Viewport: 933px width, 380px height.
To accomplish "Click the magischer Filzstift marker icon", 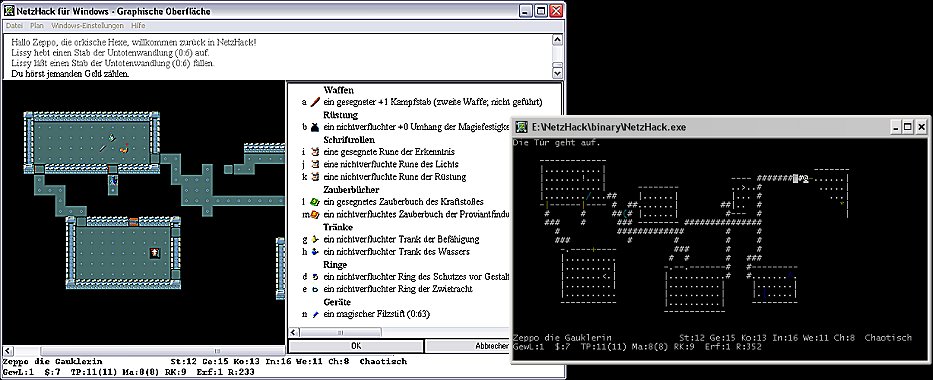I will coord(314,314).
